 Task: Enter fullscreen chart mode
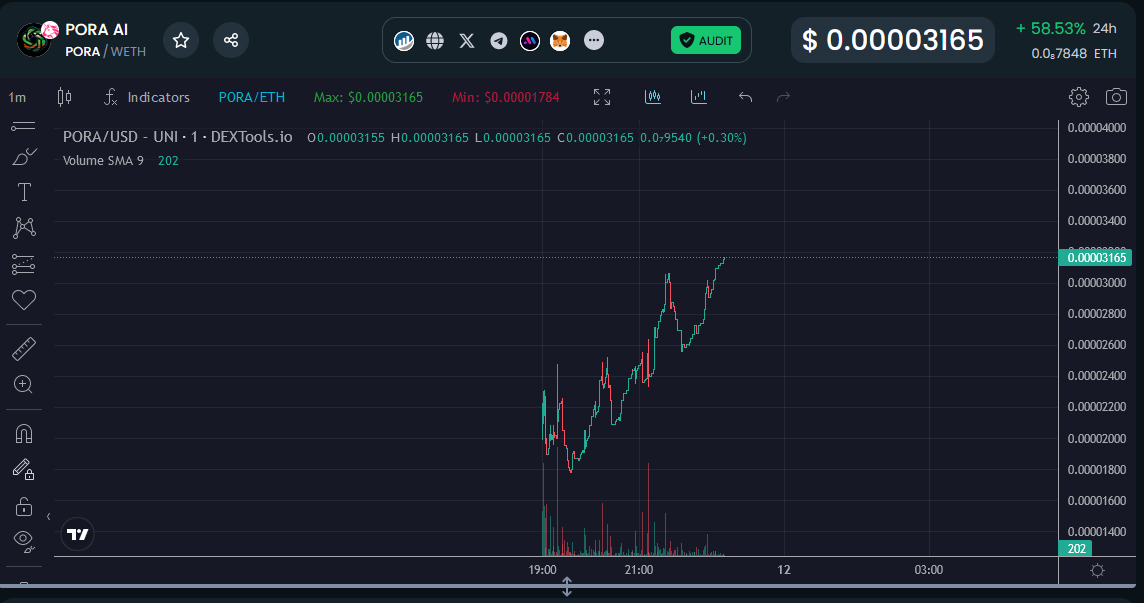point(602,97)
